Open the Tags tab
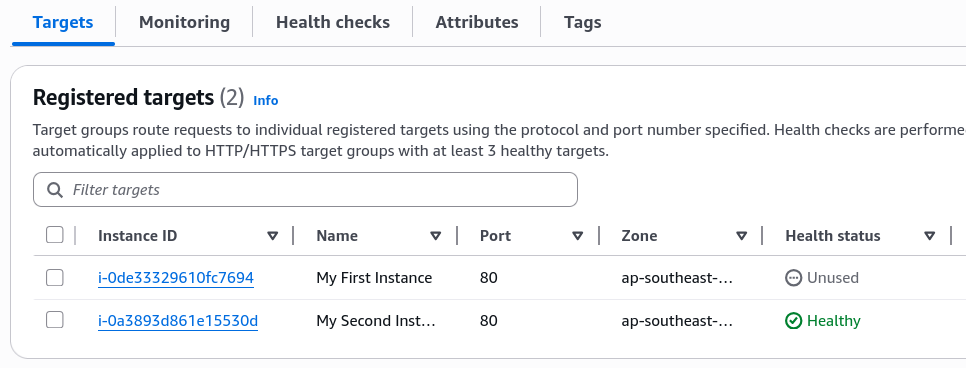 click(x=582, y=22)
